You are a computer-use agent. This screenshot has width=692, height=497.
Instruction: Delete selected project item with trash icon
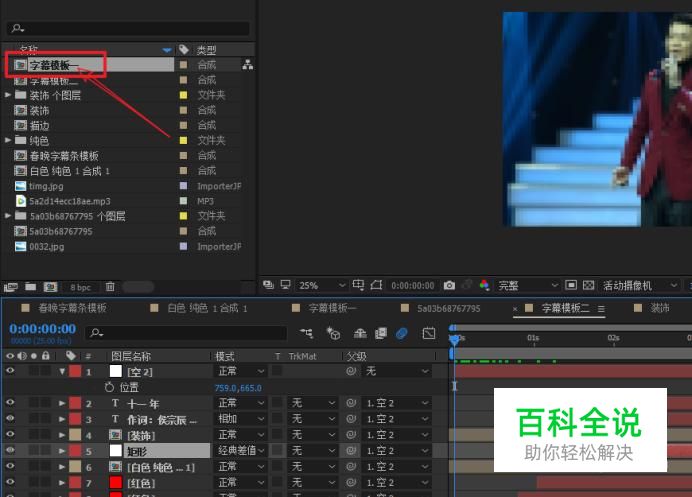pyautogui.click(x=110, y=287)
